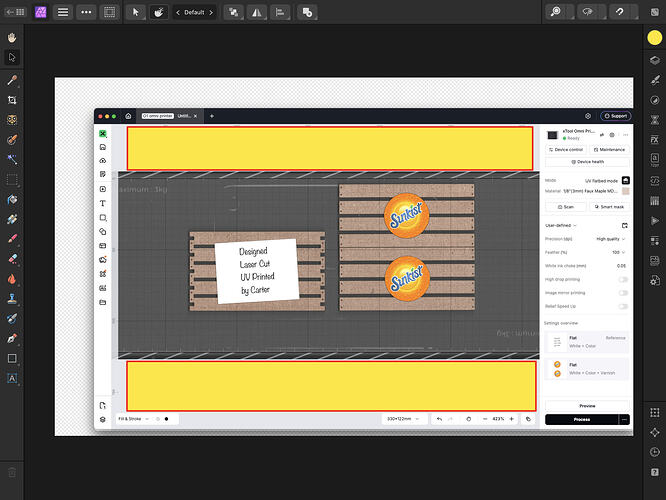The image size is (666, 500).
Task: Go to next preset right of Default
Action: pyautogui.click(x=211, y=12)
